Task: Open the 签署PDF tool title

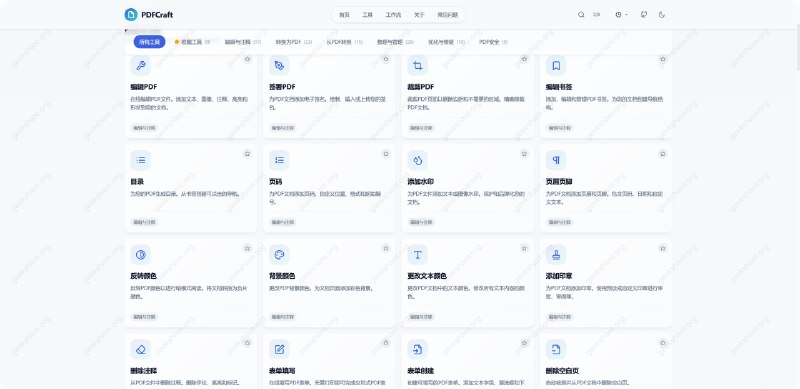Action: pos(282,87)
